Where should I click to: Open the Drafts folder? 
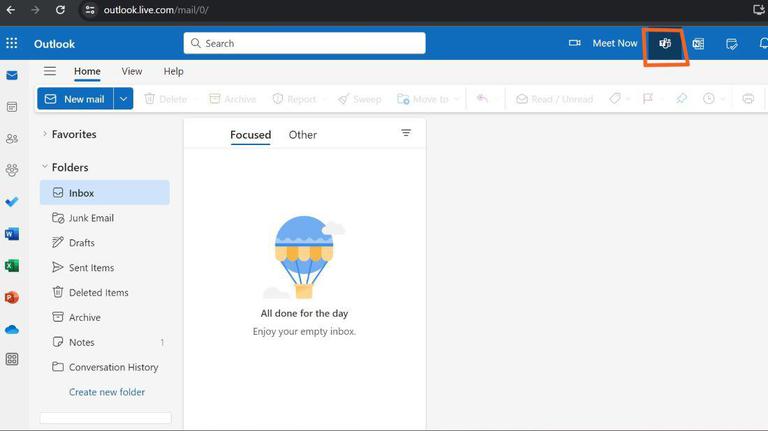click(x=105, y=242)
